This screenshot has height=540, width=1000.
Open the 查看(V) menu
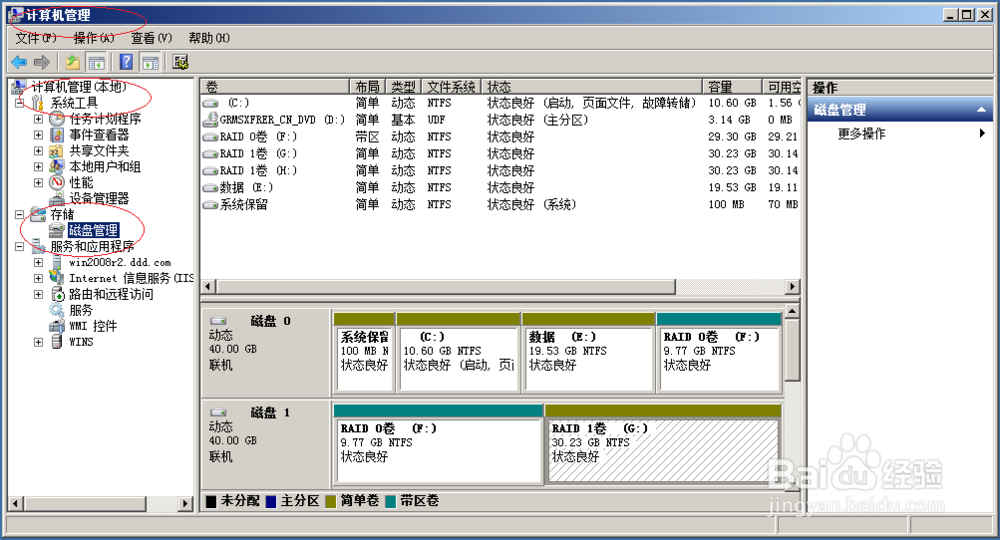pyautogui.click(x=151, y=38)
